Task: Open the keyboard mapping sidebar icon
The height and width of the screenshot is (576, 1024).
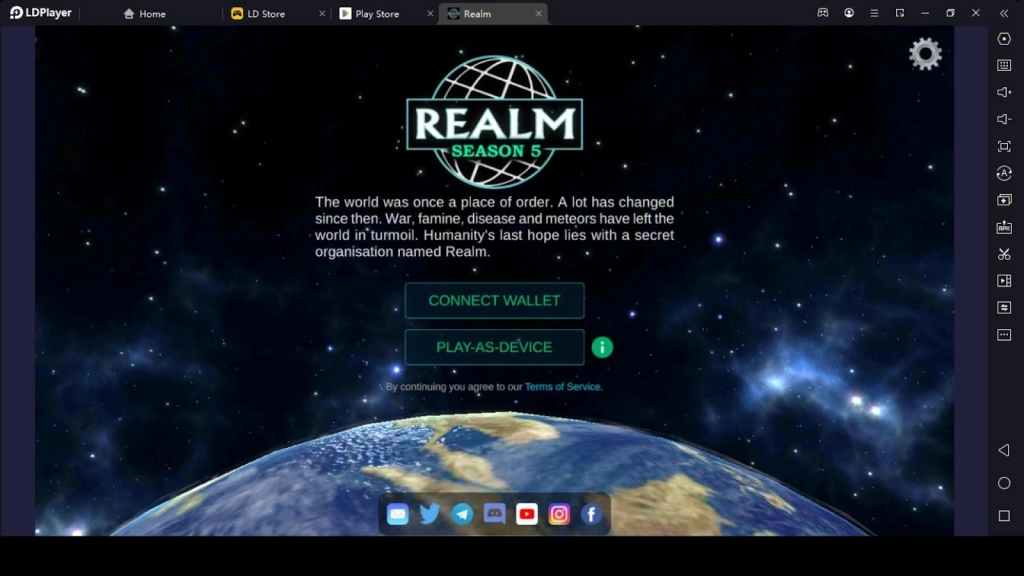Action: [x=1004, y=65]
